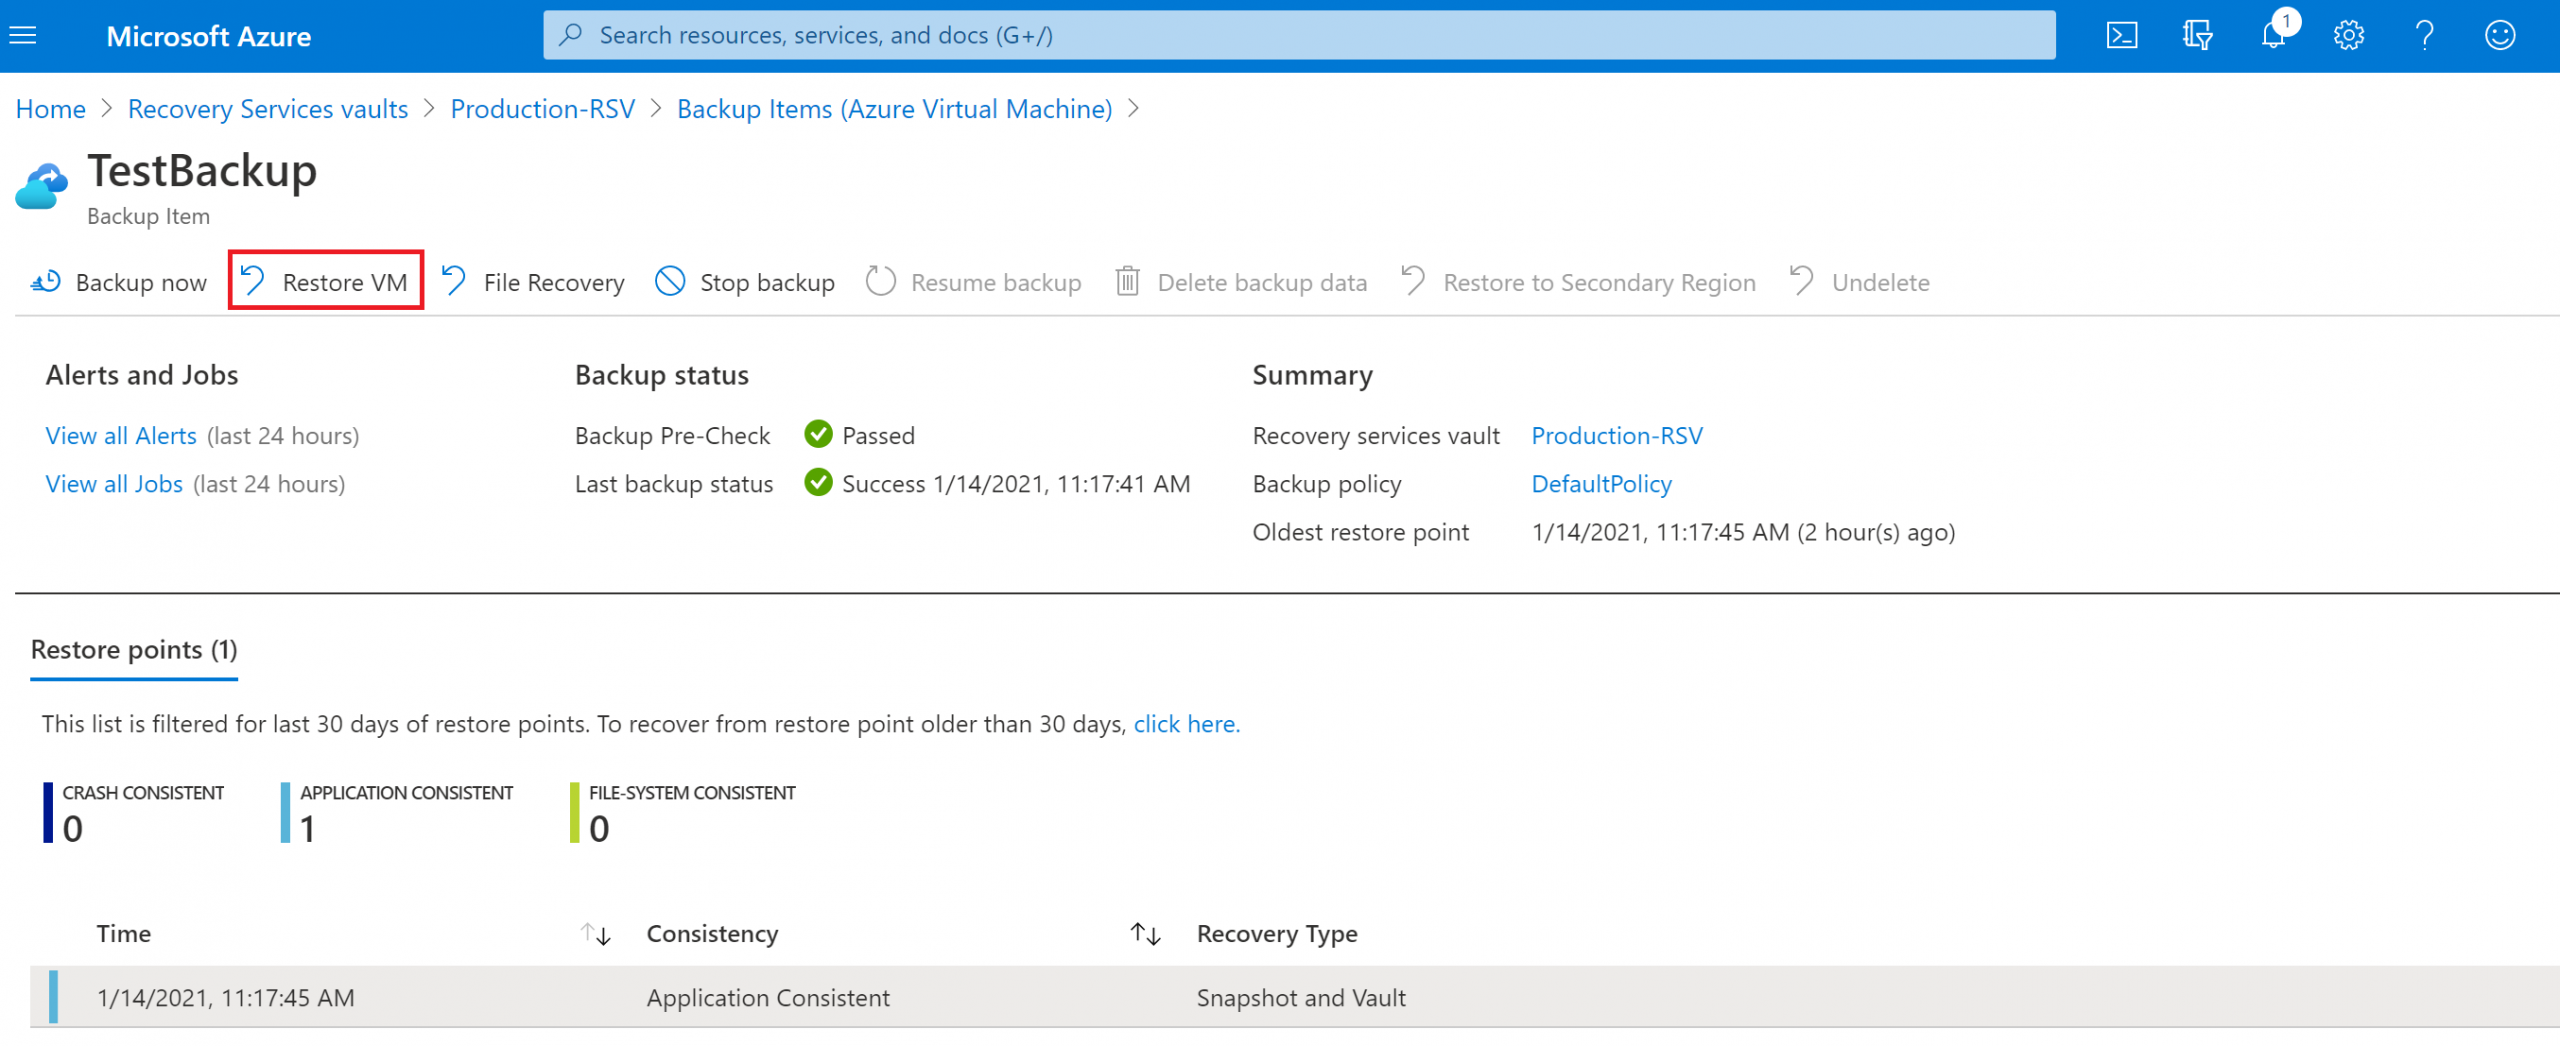Send feedback via the smiley icon
The image size is (2560, 1046).
pyautogui.click(x=2498, y=34)
